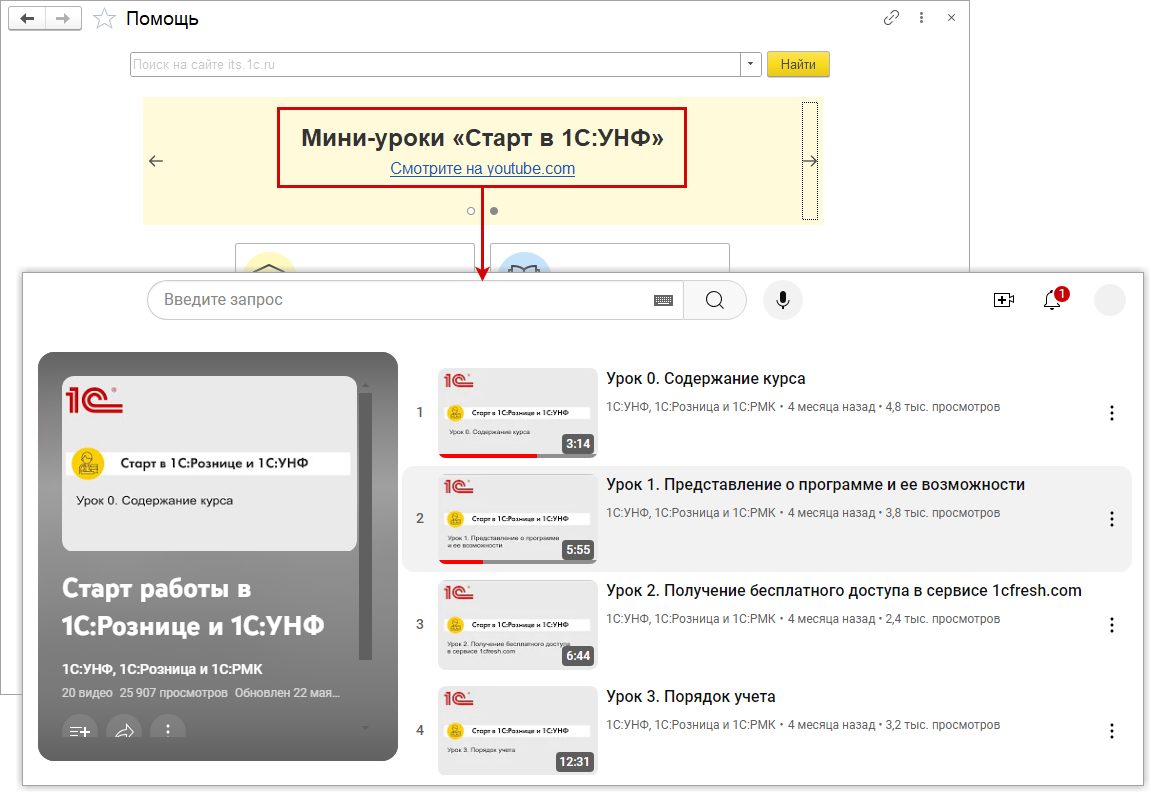The height and width of the screenshot is (793, 1151).
Task: Select first banner pagination dot
Action: (x=471, y=211)
